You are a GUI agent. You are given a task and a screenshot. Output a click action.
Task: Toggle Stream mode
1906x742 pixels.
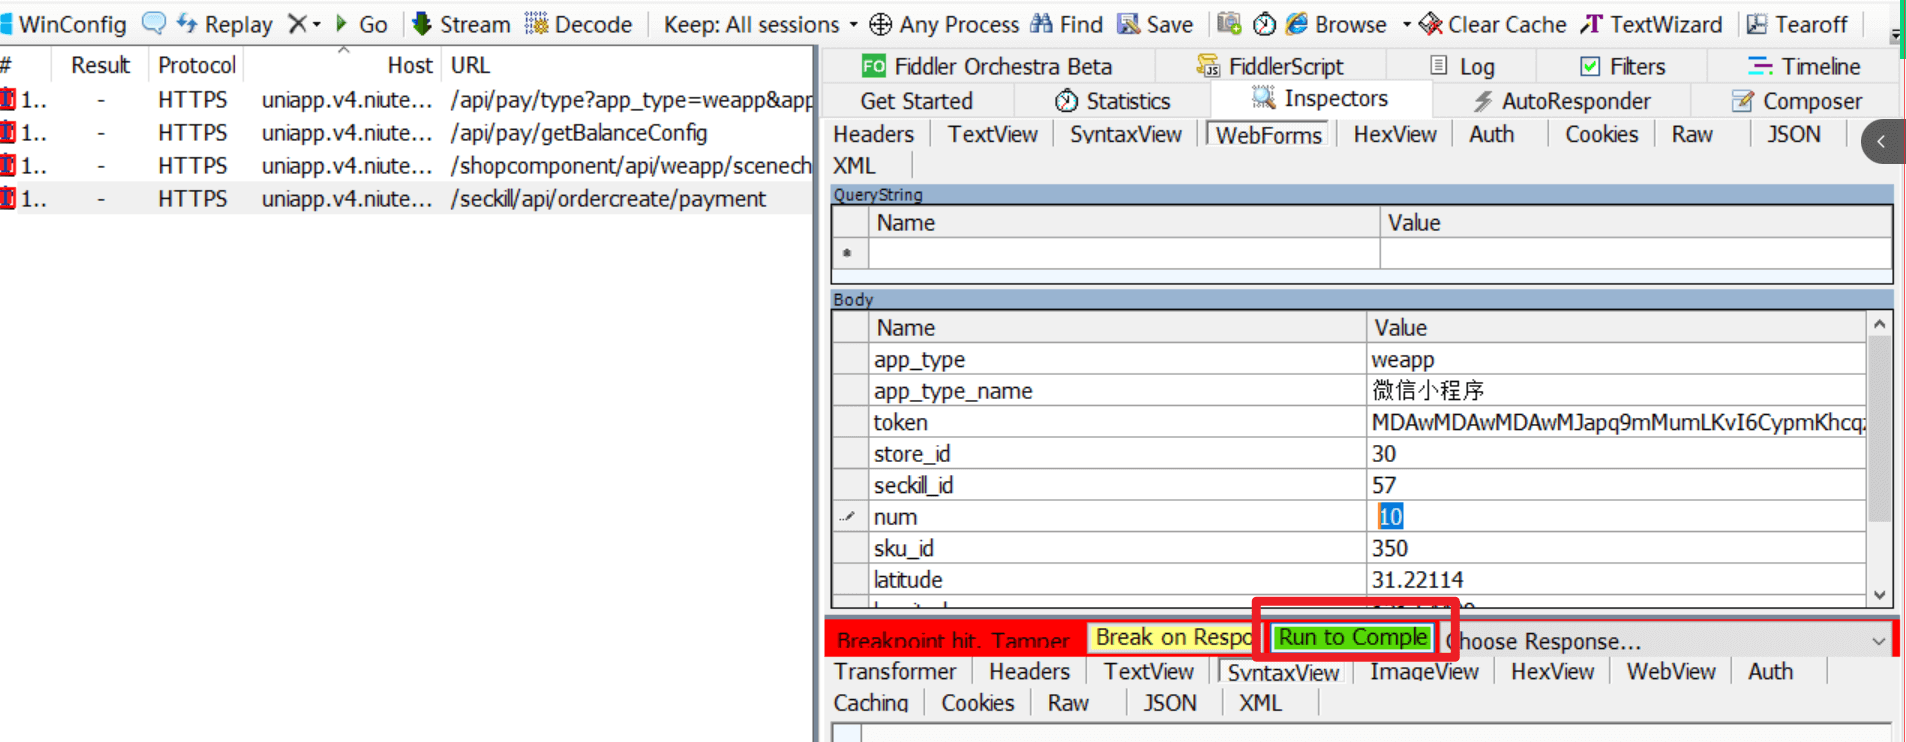click(x=461, y=24)
